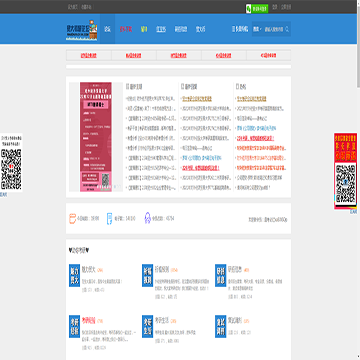360x360 pixels.
Task: Open the yellow-colored item in blue navigation bar
Action: click(x=144, y=29)
